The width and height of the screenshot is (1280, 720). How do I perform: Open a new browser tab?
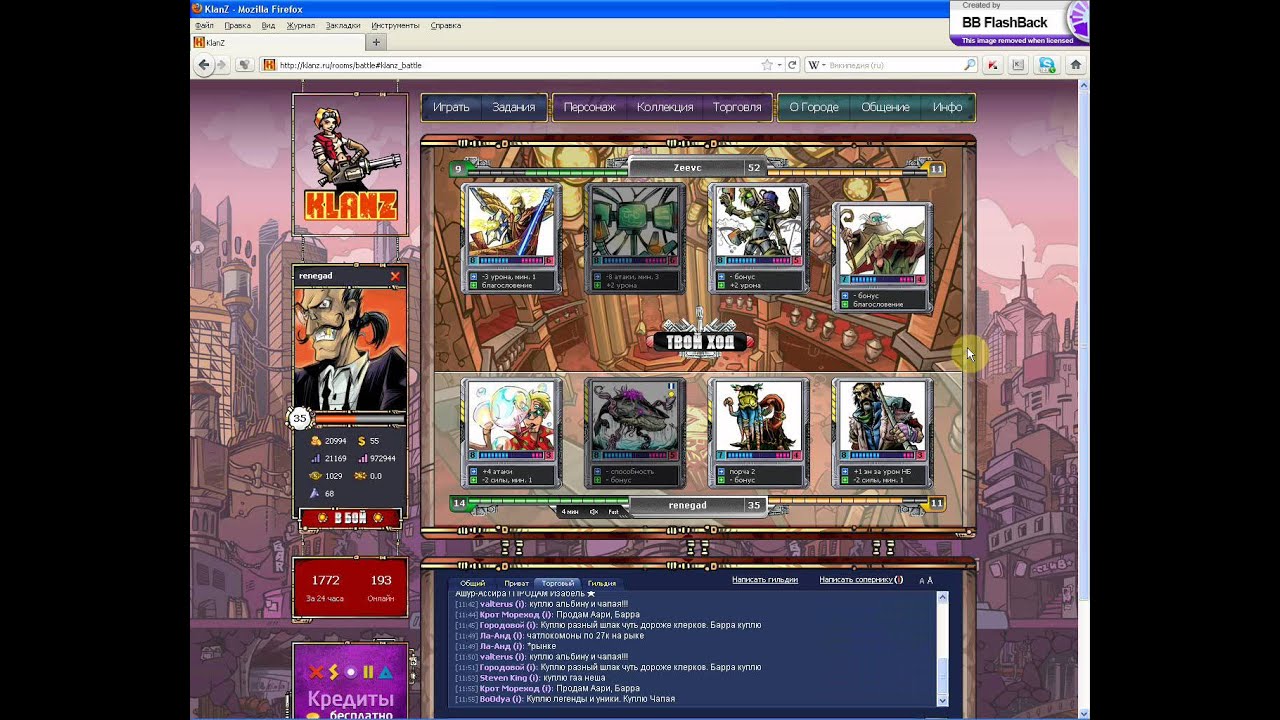click(376, 42)
